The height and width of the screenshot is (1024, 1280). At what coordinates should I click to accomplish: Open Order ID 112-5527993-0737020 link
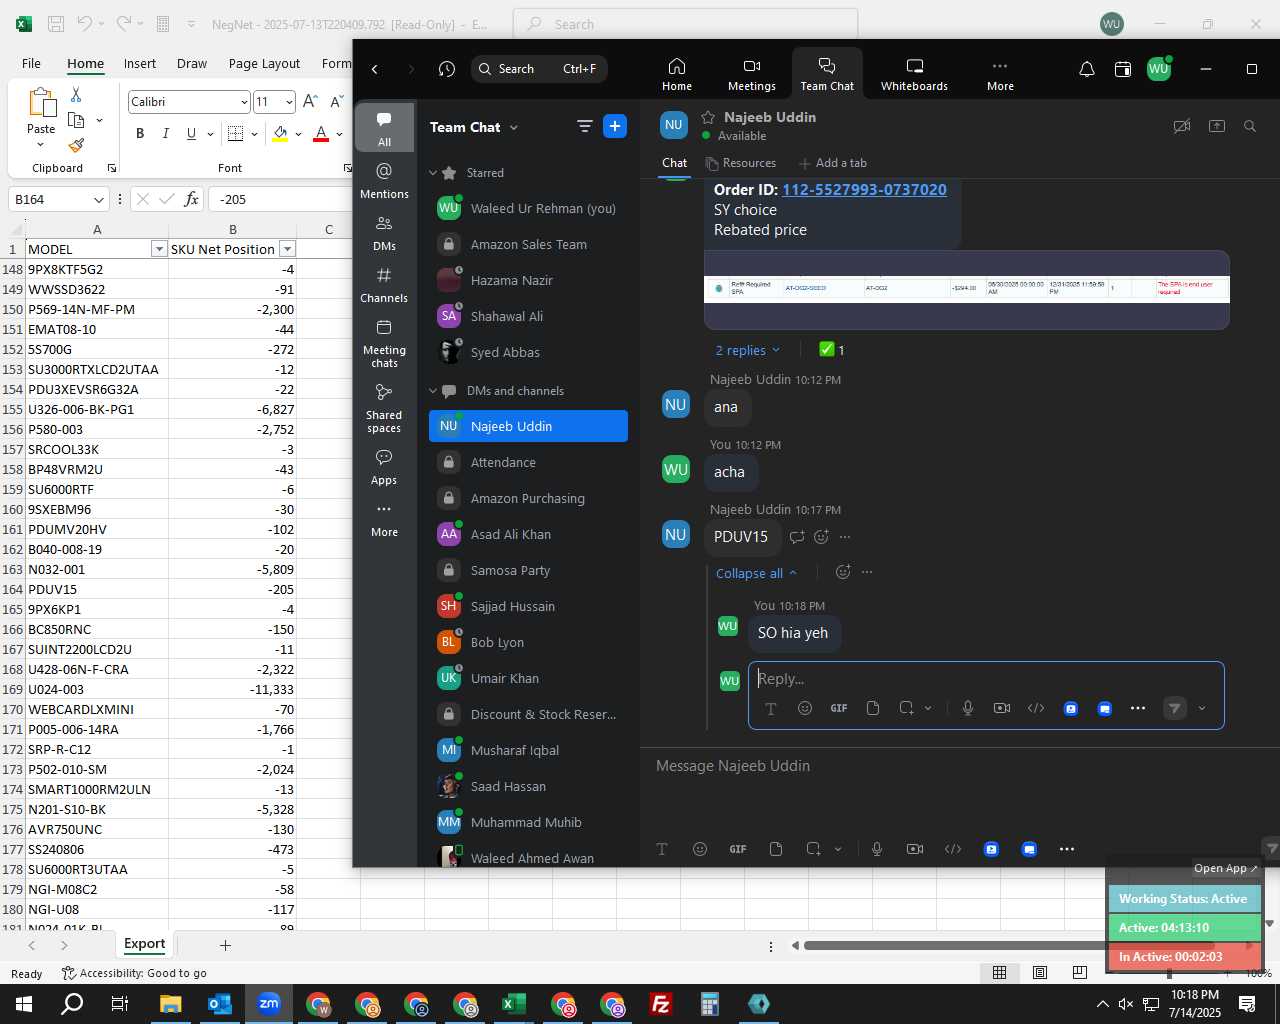[864, 190]
